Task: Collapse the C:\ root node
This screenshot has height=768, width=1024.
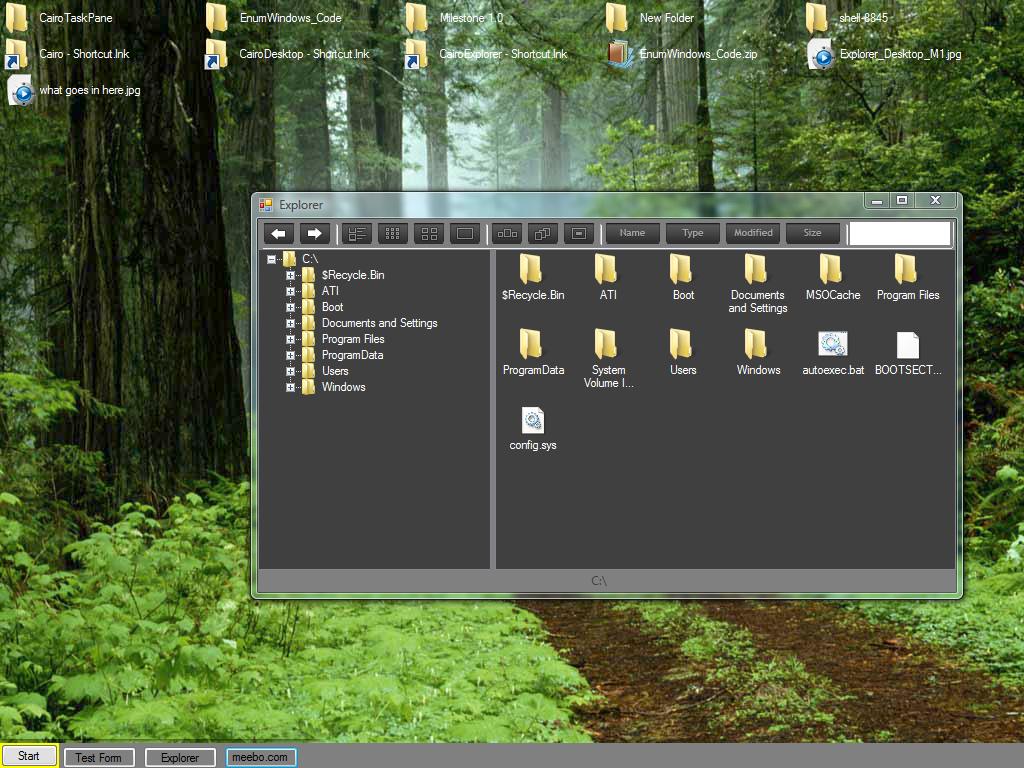Action: point(270,258)
